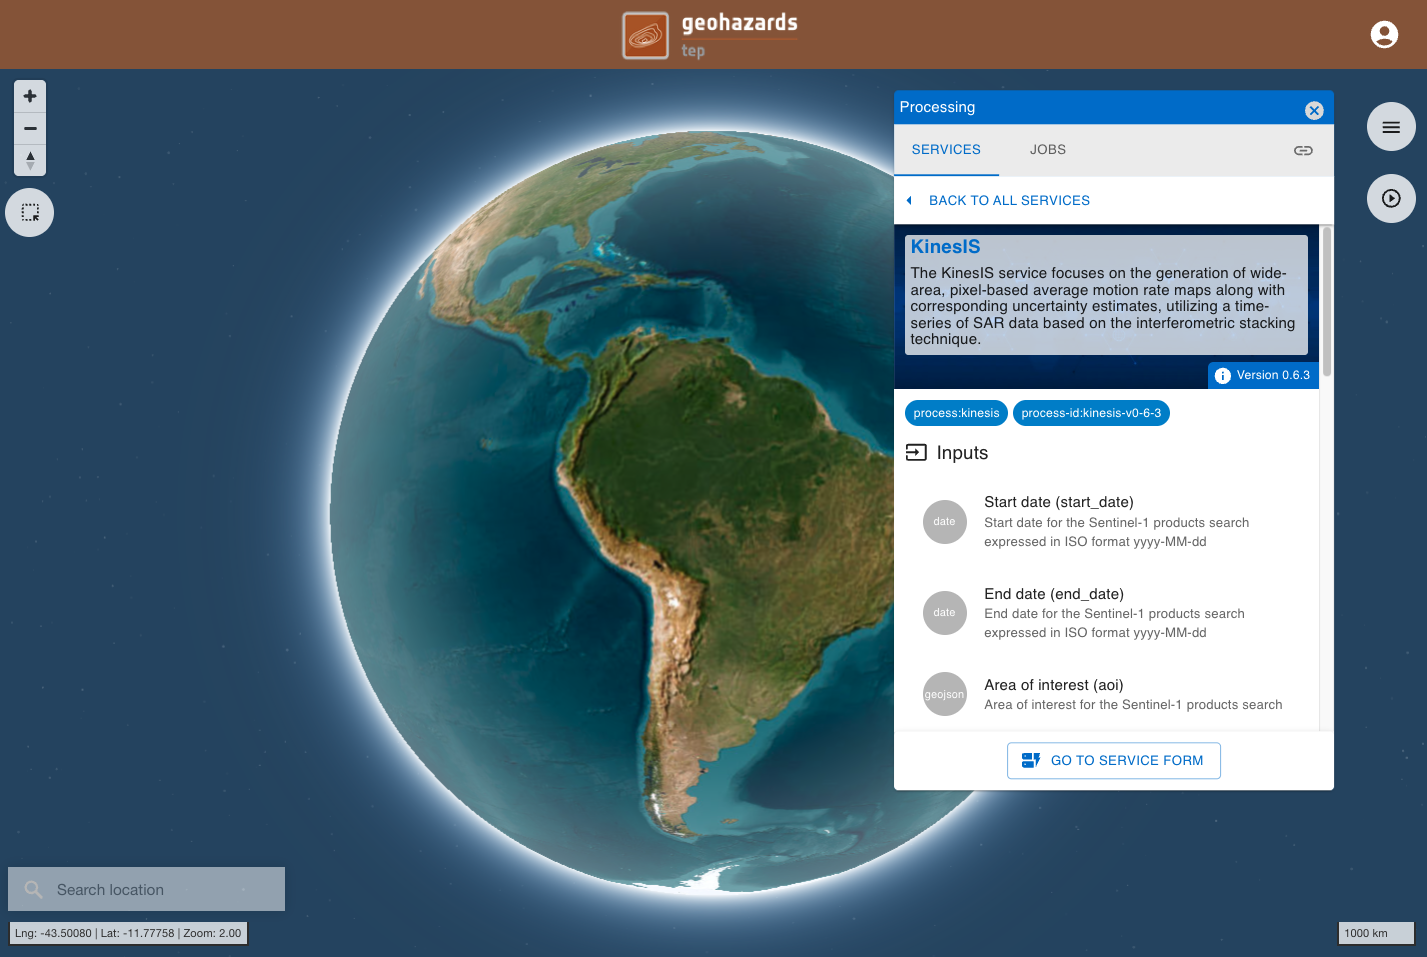Click the Search location field

click(x=146, y=889)
